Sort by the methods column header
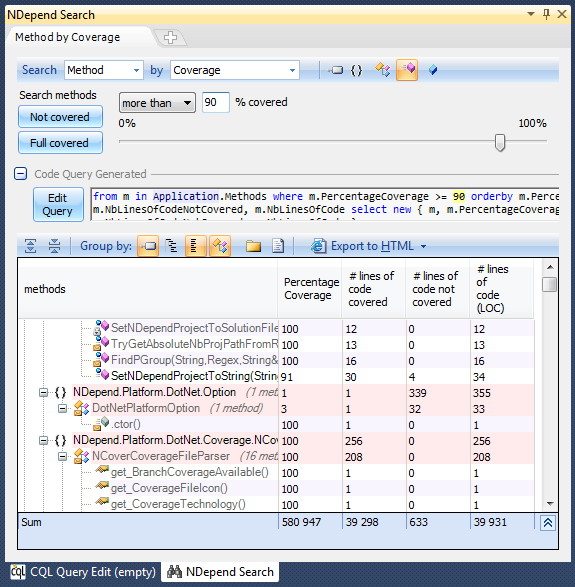The height and width of the screenshot is (587, 575). (x=148, y=289)
